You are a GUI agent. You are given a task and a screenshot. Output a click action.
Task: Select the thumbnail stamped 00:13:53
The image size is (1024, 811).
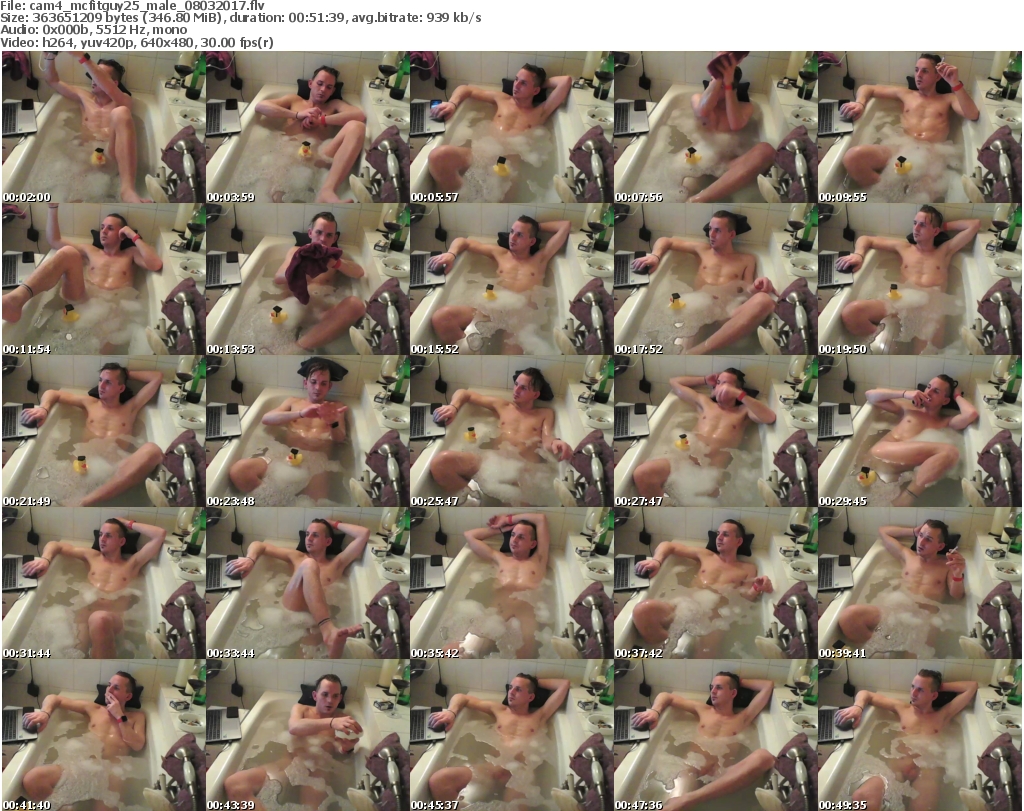click(308, 279)
